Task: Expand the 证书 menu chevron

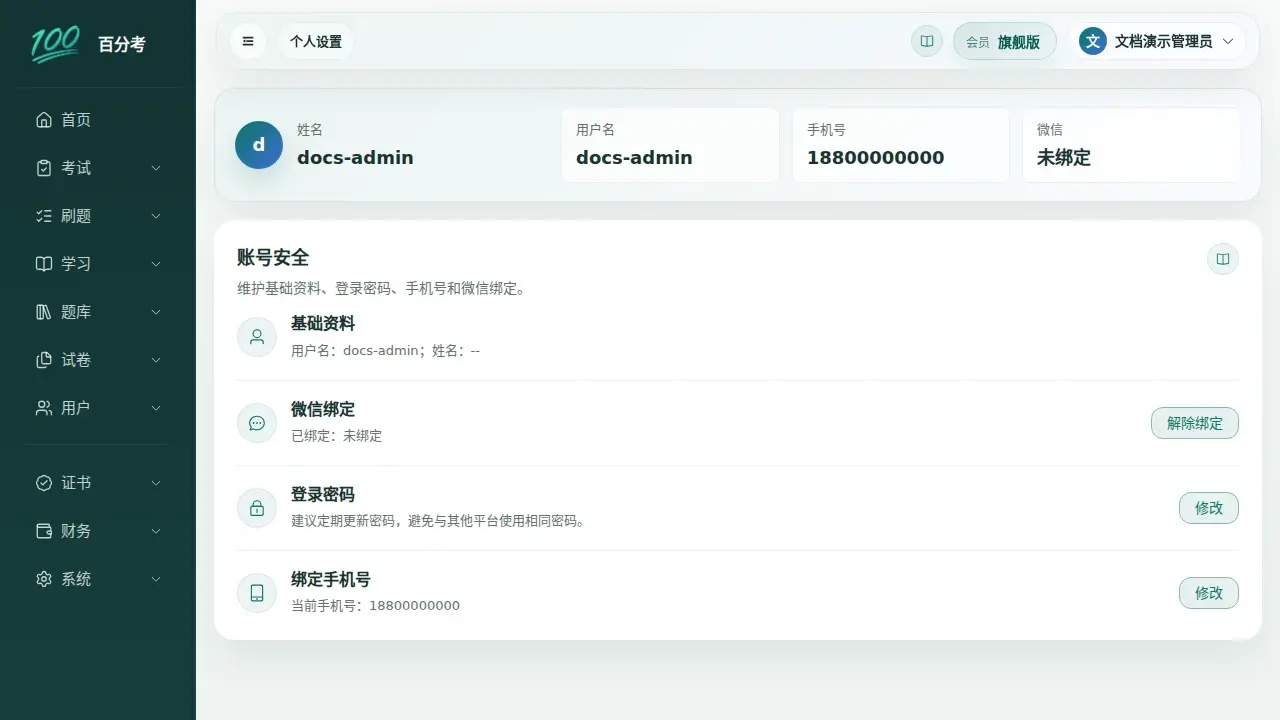Action: pyautogui.click(x=156, y=483)
